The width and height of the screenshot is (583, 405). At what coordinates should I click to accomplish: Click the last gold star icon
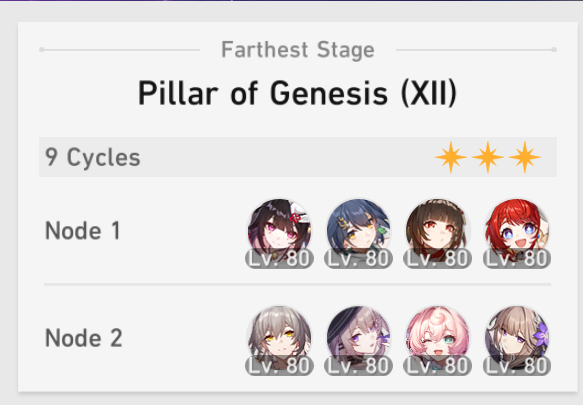click(x=525, y=157)
